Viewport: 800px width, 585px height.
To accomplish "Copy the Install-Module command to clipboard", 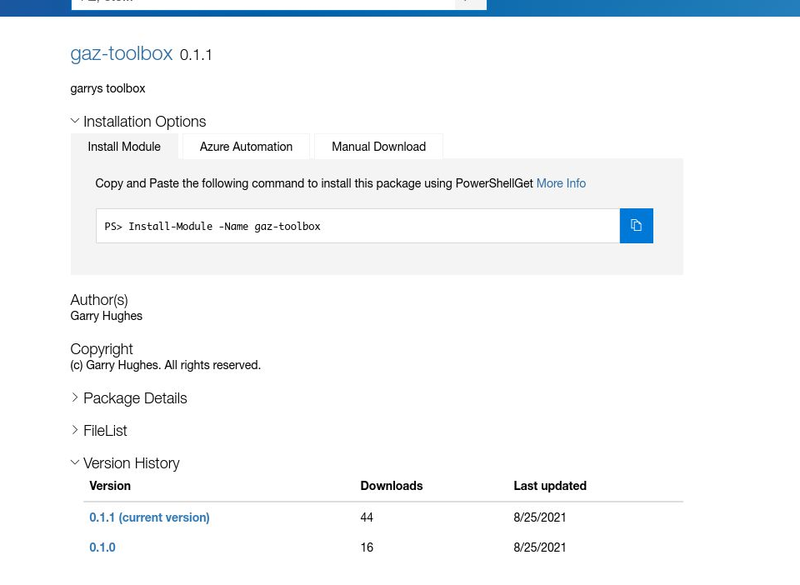I will pos(636,225).
